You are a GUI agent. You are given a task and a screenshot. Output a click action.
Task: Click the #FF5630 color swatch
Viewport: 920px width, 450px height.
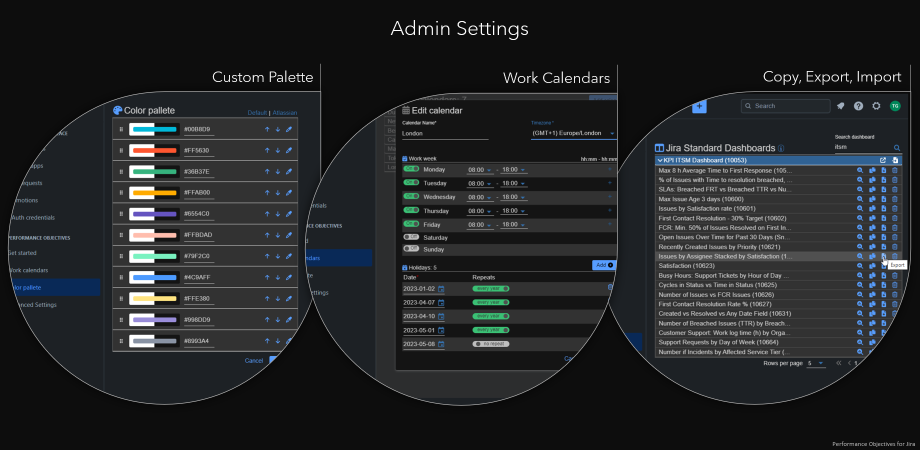pyautogui.click(x=155, y=150)
